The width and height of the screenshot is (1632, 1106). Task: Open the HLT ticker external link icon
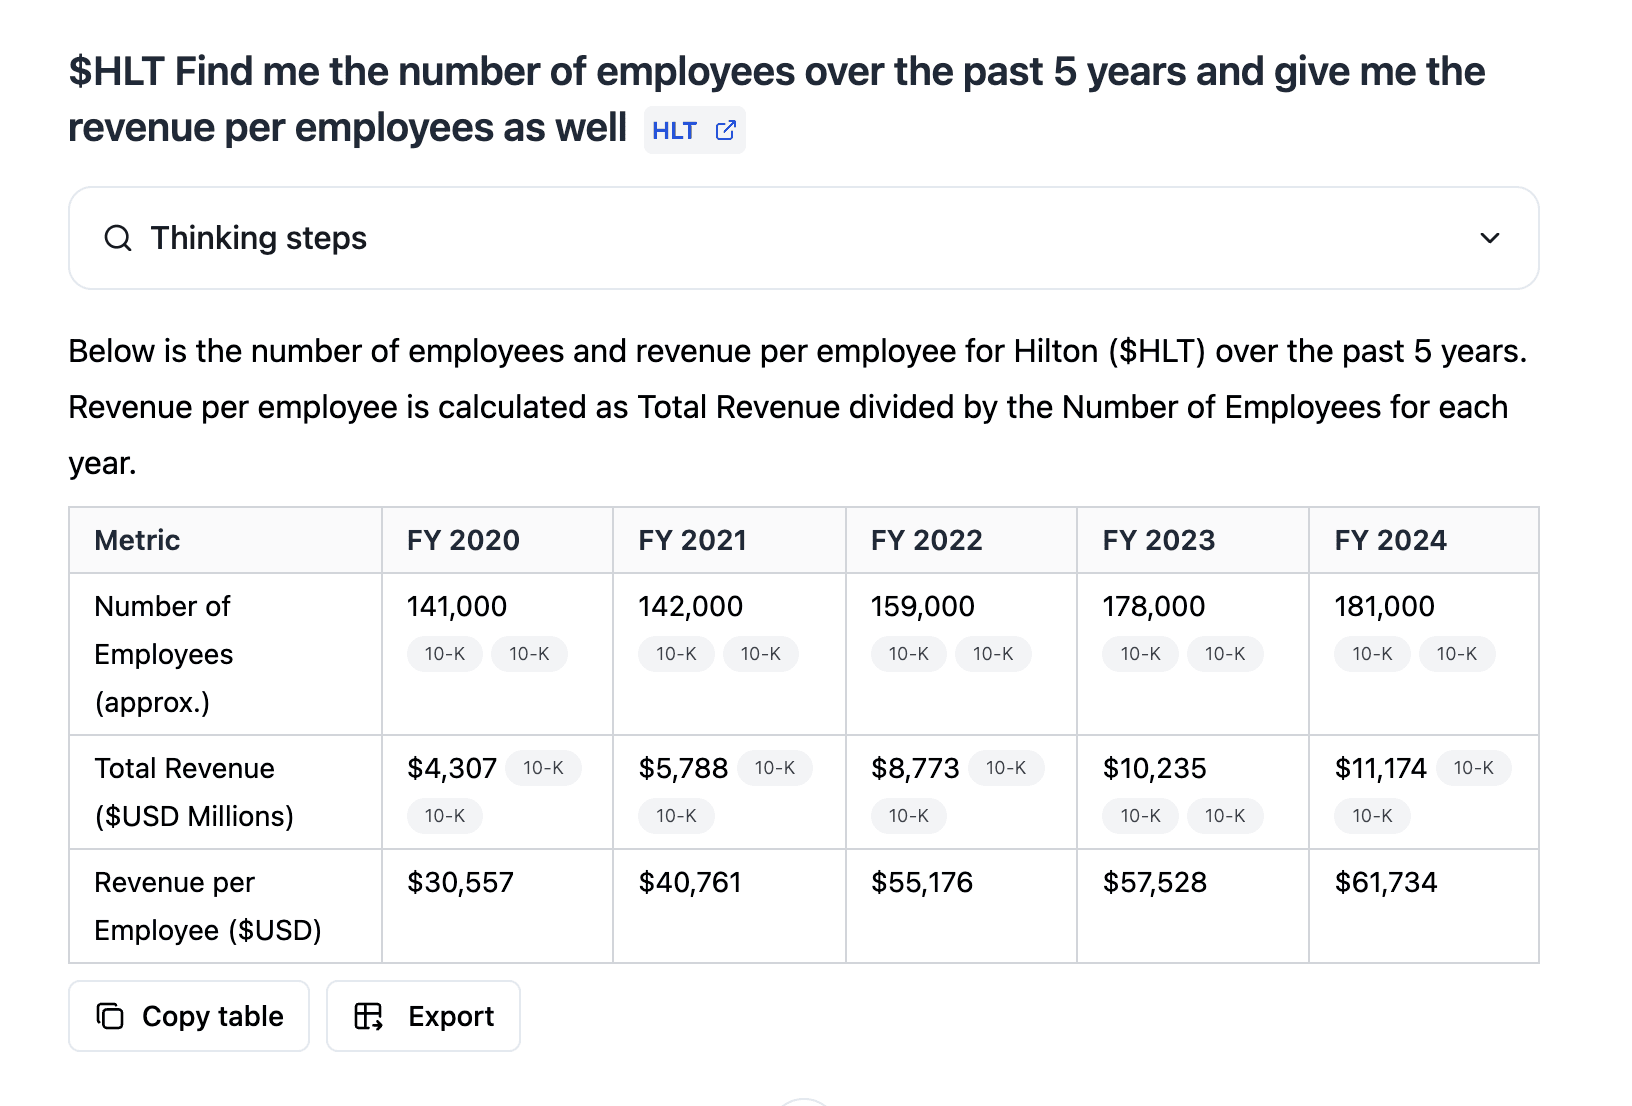pyautogui.click(x=726, y=130)
